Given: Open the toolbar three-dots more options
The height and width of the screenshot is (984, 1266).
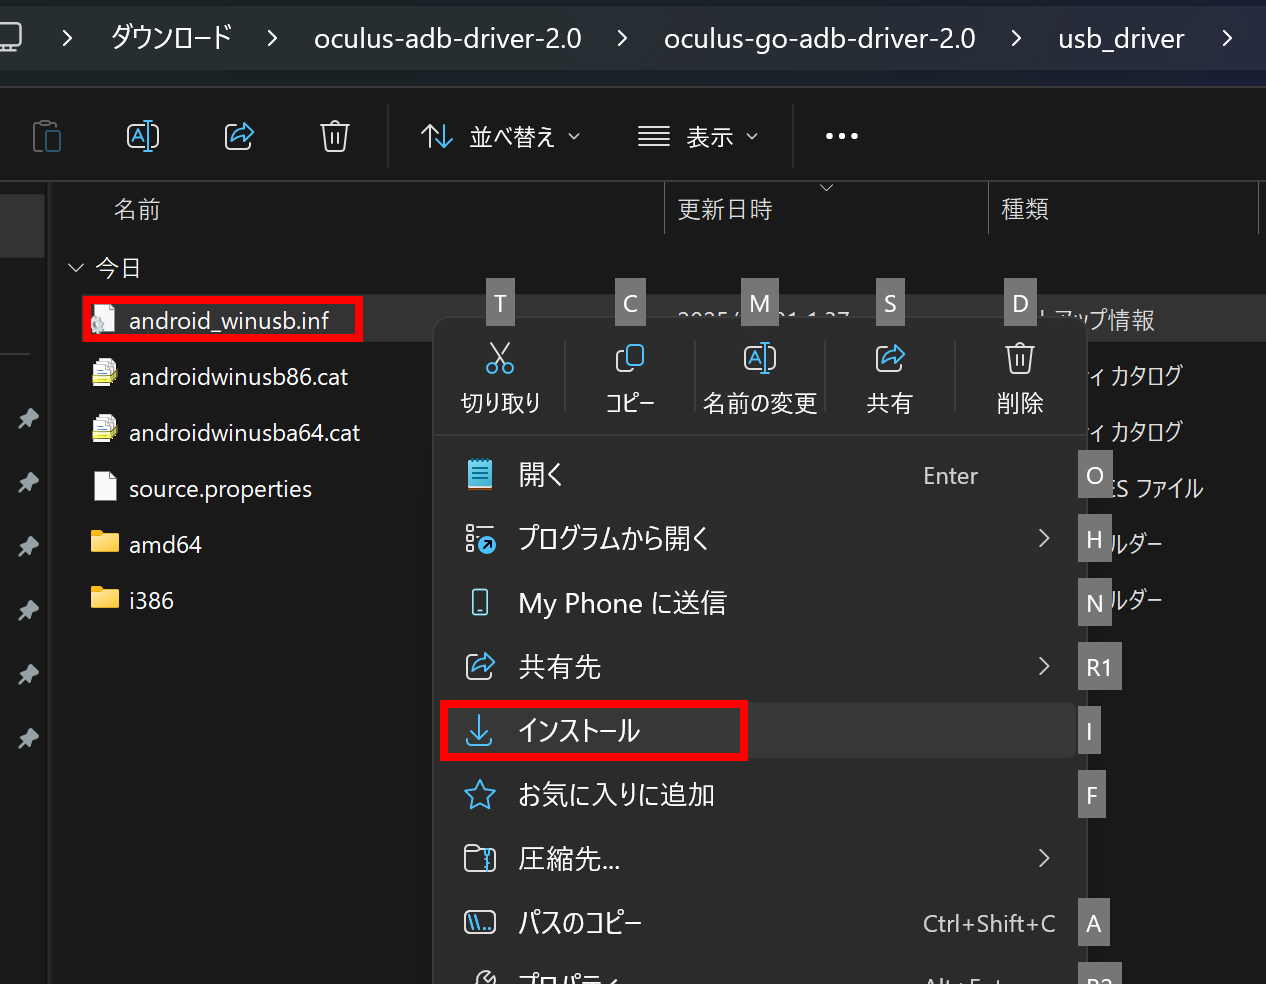Looking at the screenshot, I should click(x=841, y=136).
